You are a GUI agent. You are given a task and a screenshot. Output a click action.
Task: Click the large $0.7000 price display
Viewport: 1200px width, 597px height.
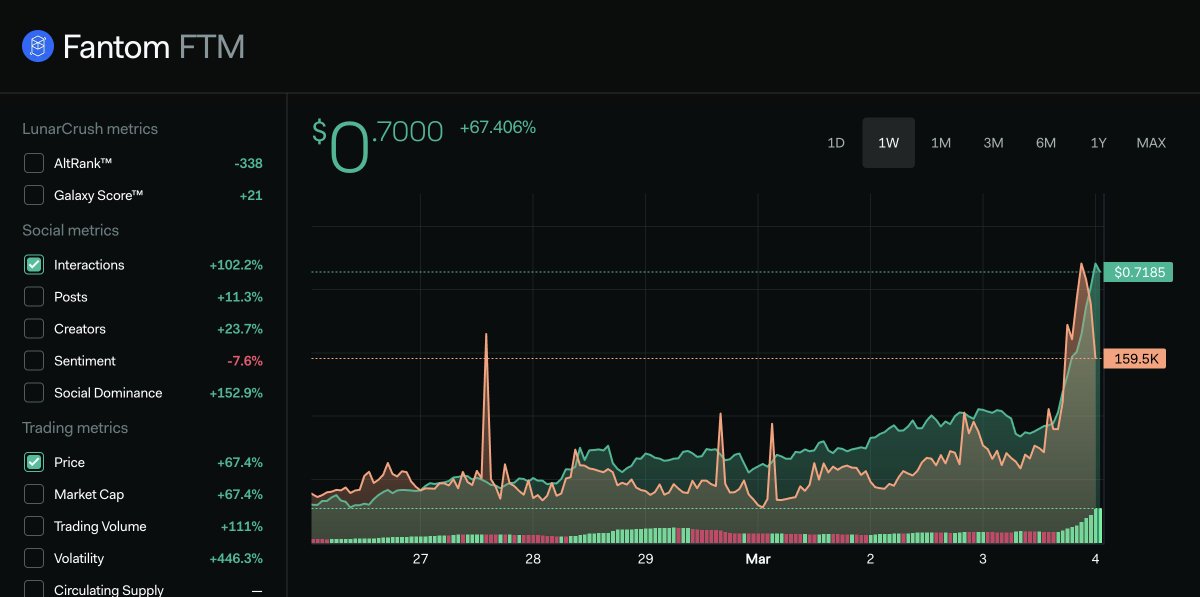pos(378,146)
